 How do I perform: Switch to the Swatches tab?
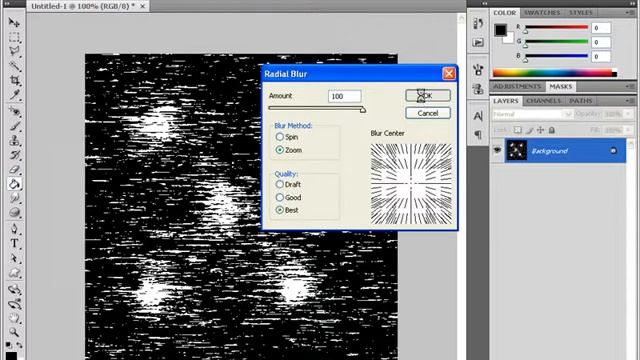pos(542,13)
